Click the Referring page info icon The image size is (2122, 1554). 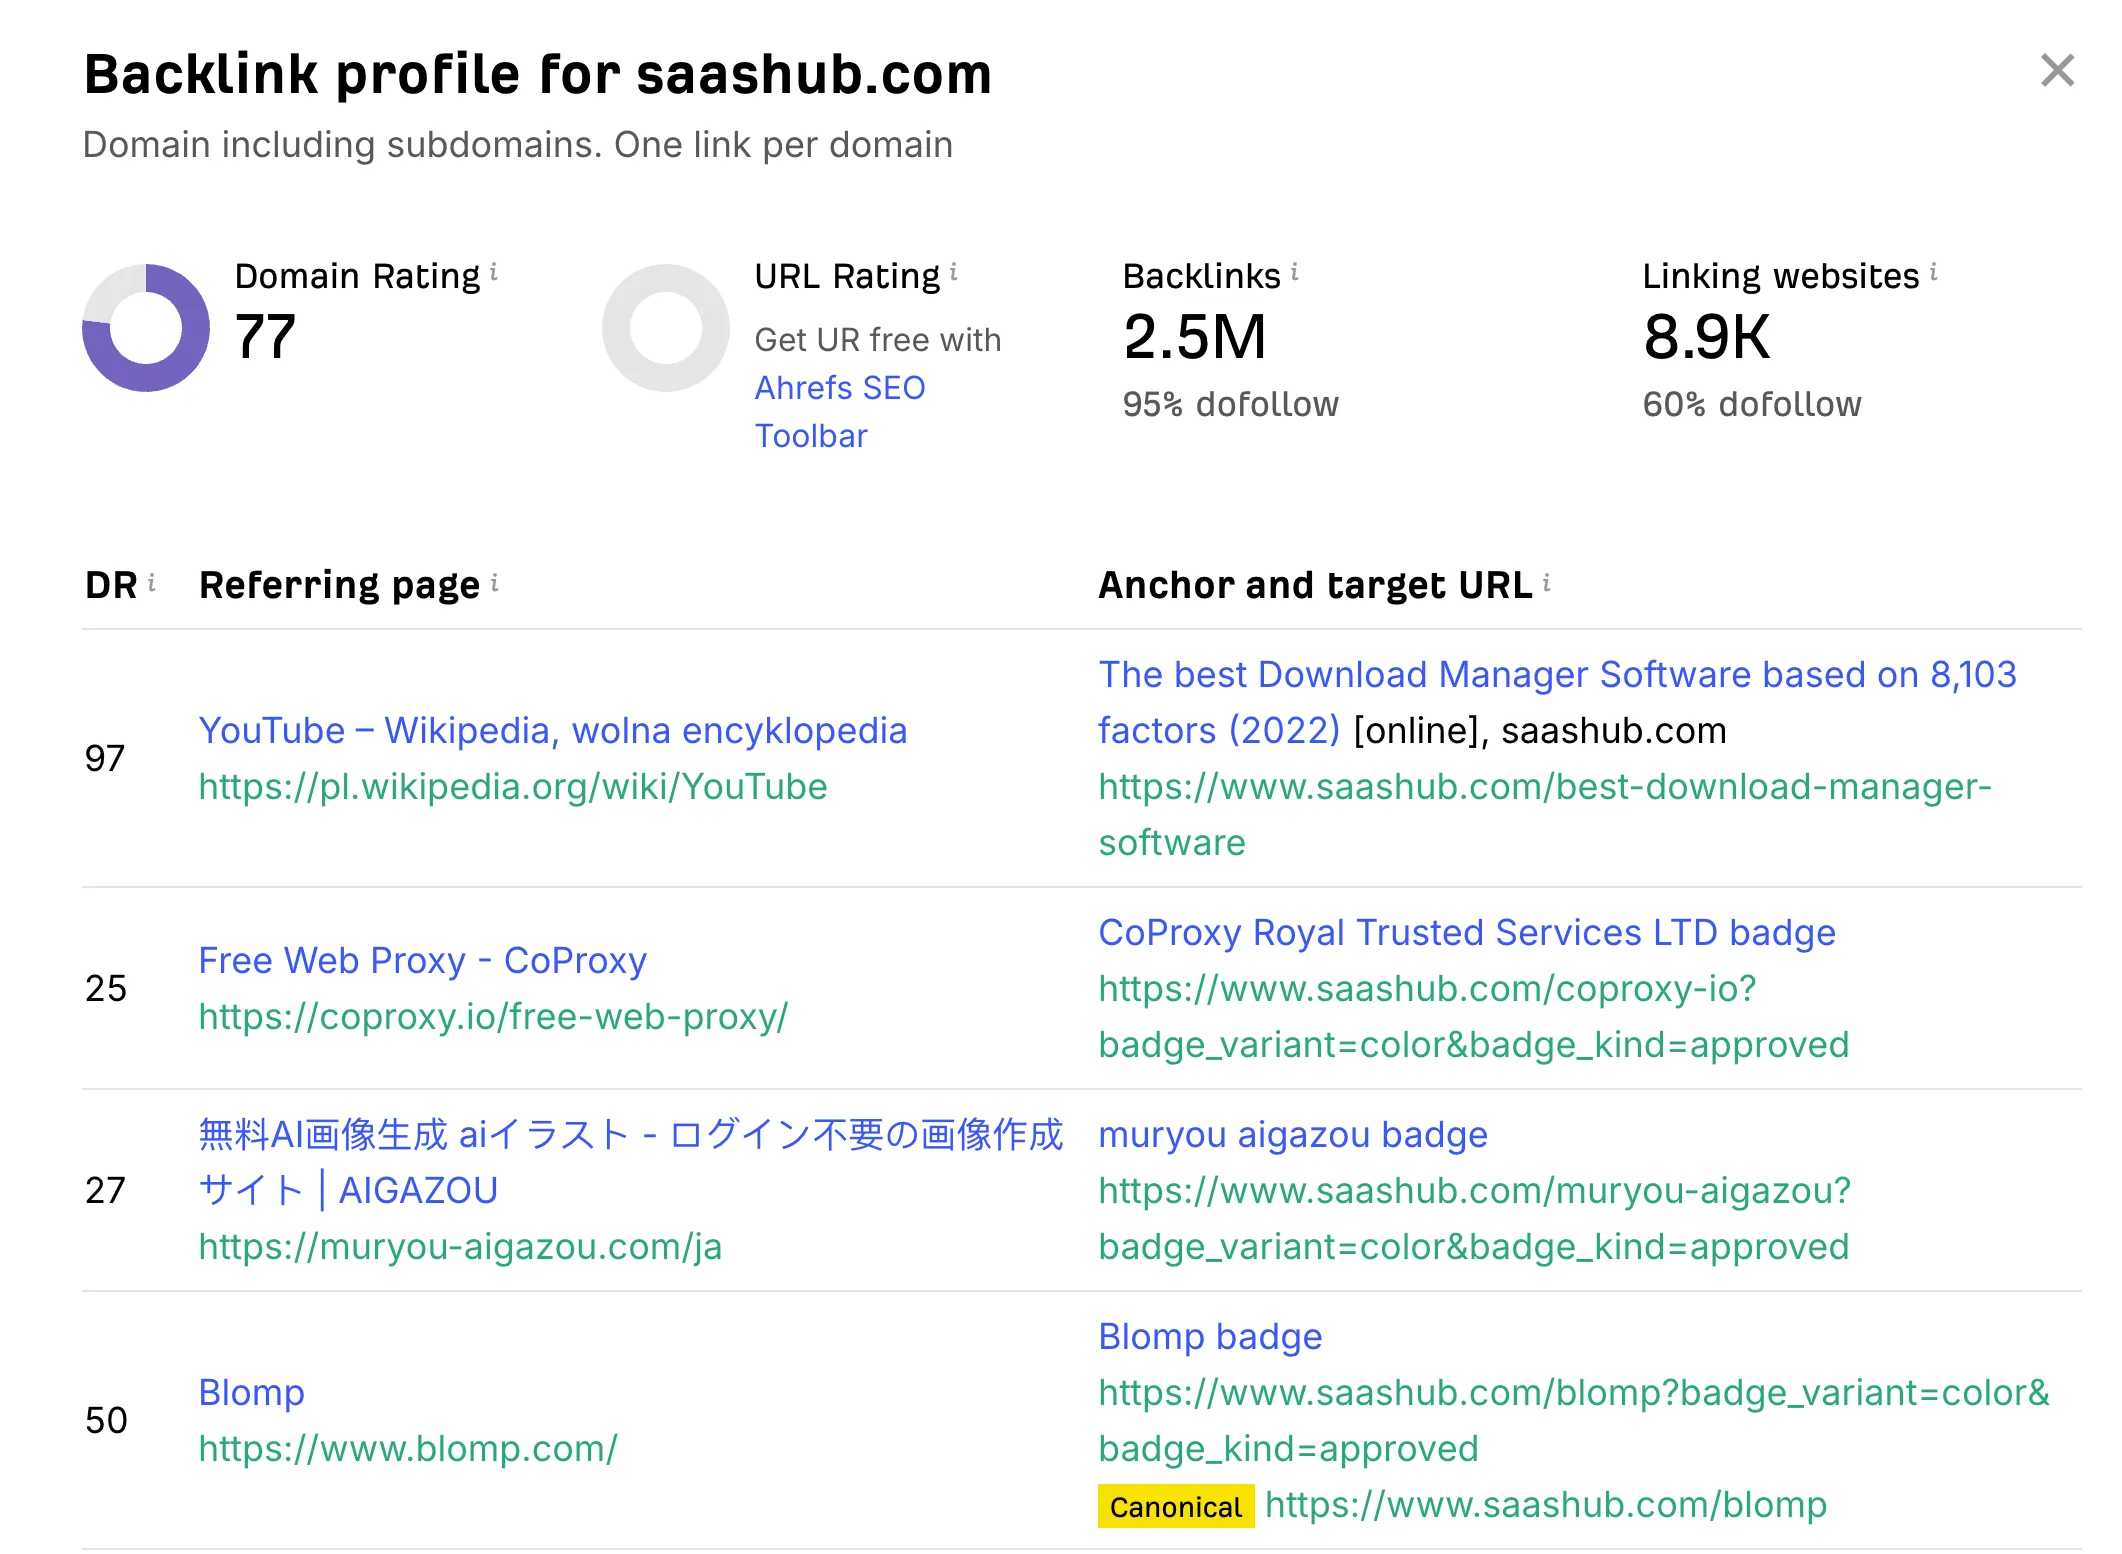(x=495, y=582)
